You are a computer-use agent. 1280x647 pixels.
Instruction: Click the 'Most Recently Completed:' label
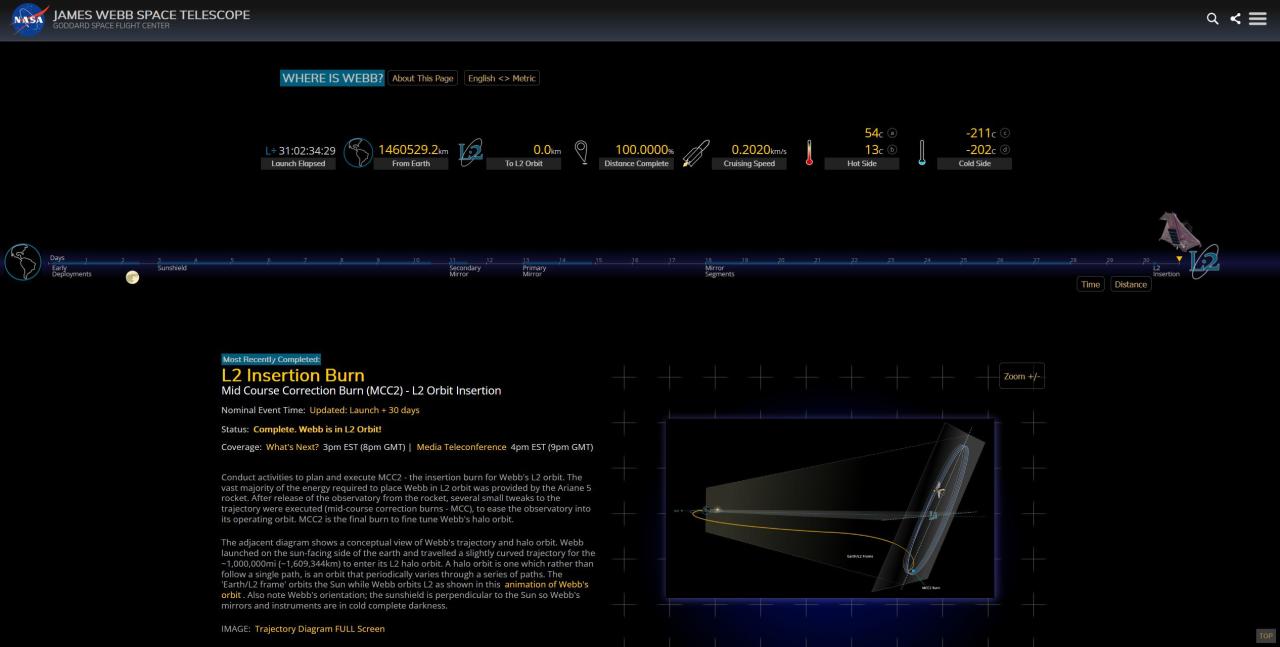point(271,359)
